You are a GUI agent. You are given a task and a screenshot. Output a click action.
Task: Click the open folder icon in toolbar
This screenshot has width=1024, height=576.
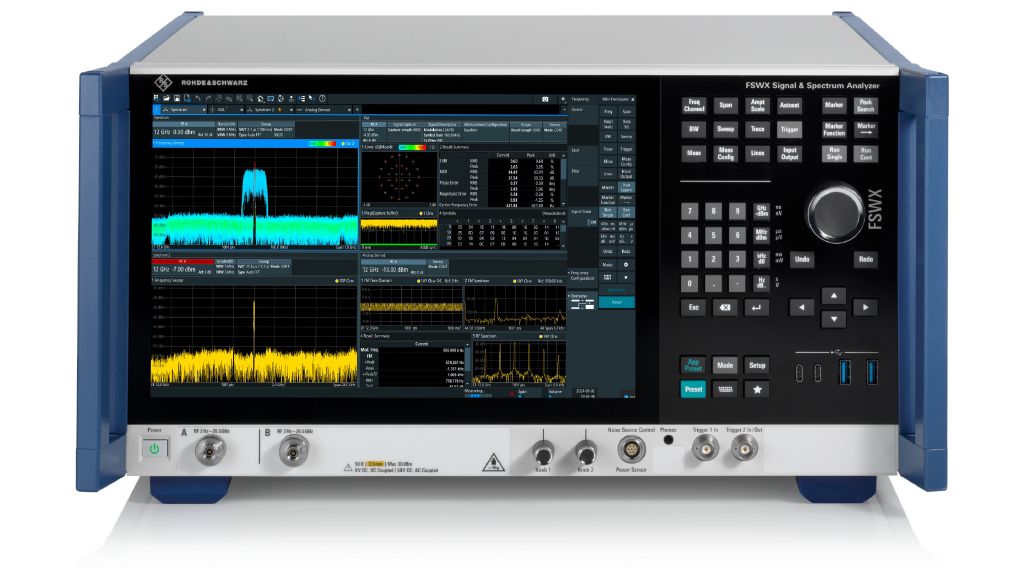(x=167, y=98)
